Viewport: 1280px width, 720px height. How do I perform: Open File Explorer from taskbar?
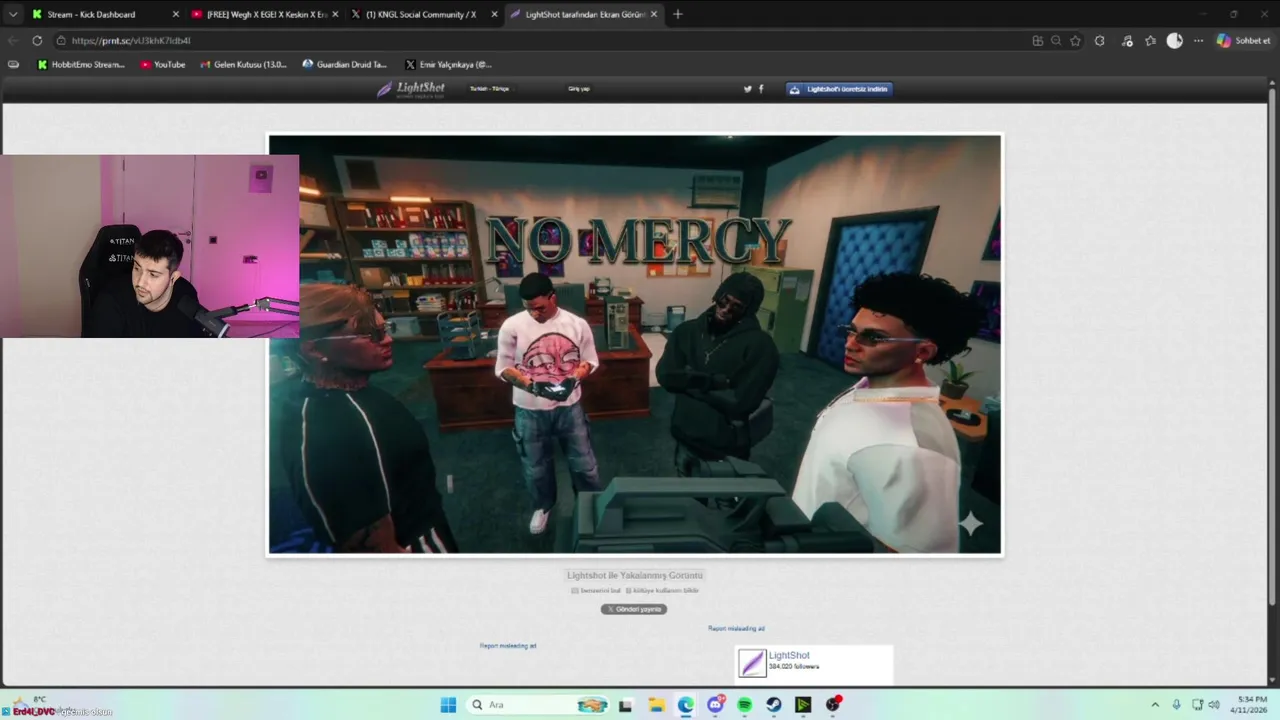(x=655, y=705)
